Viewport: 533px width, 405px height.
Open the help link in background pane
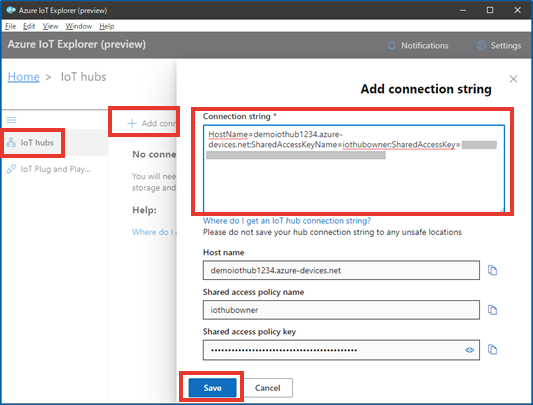[154, 232]
